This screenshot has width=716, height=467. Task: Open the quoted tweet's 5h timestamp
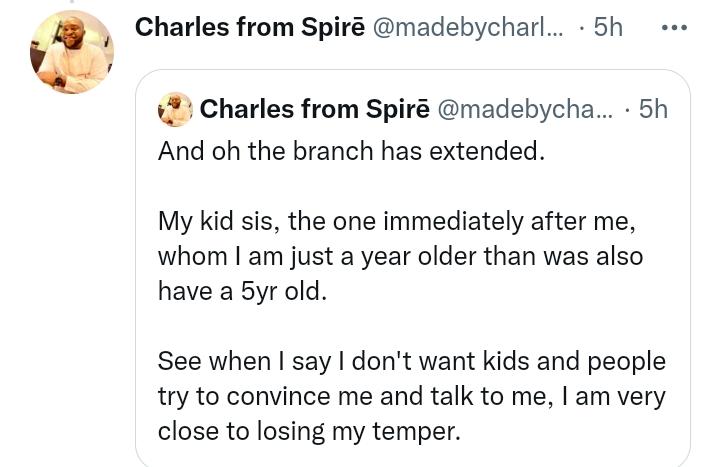click(652, 109)
